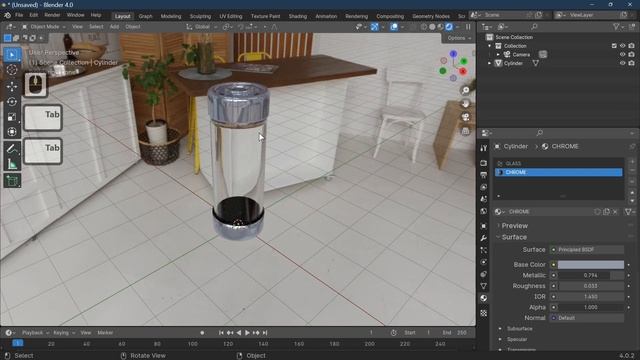Open the Render properties tab
640x360 pixels.
tap(484, 163)
